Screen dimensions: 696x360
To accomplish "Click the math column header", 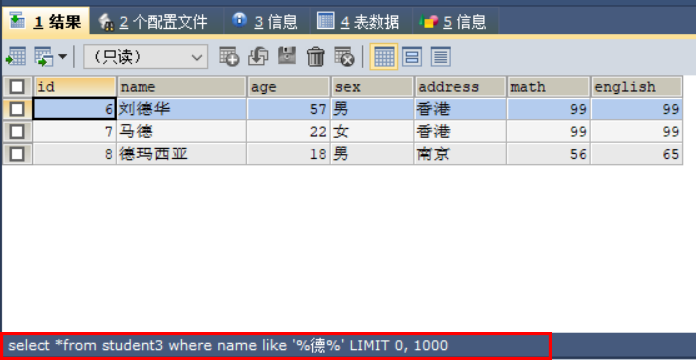I will point(549,87).
